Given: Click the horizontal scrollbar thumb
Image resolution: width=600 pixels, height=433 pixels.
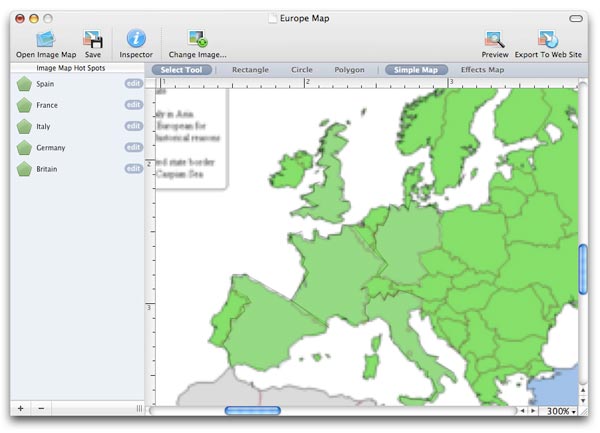Looking at the screenshot, I should [x=253, y=411].
